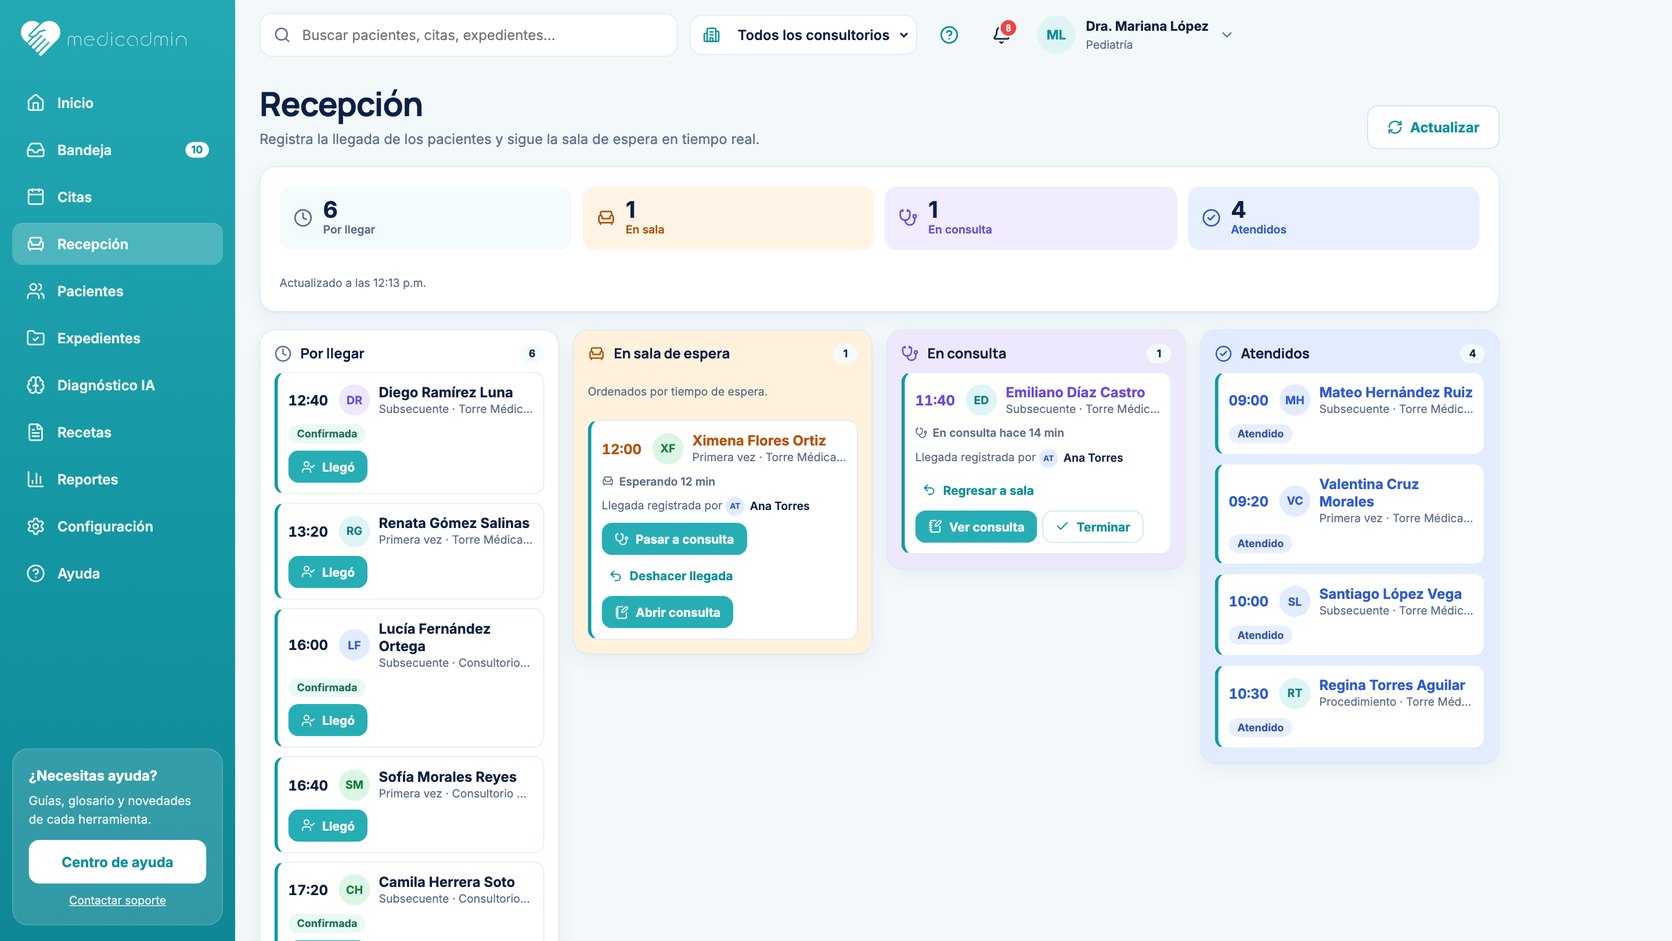Click the medicadmin heart logo

coord(40,38)
